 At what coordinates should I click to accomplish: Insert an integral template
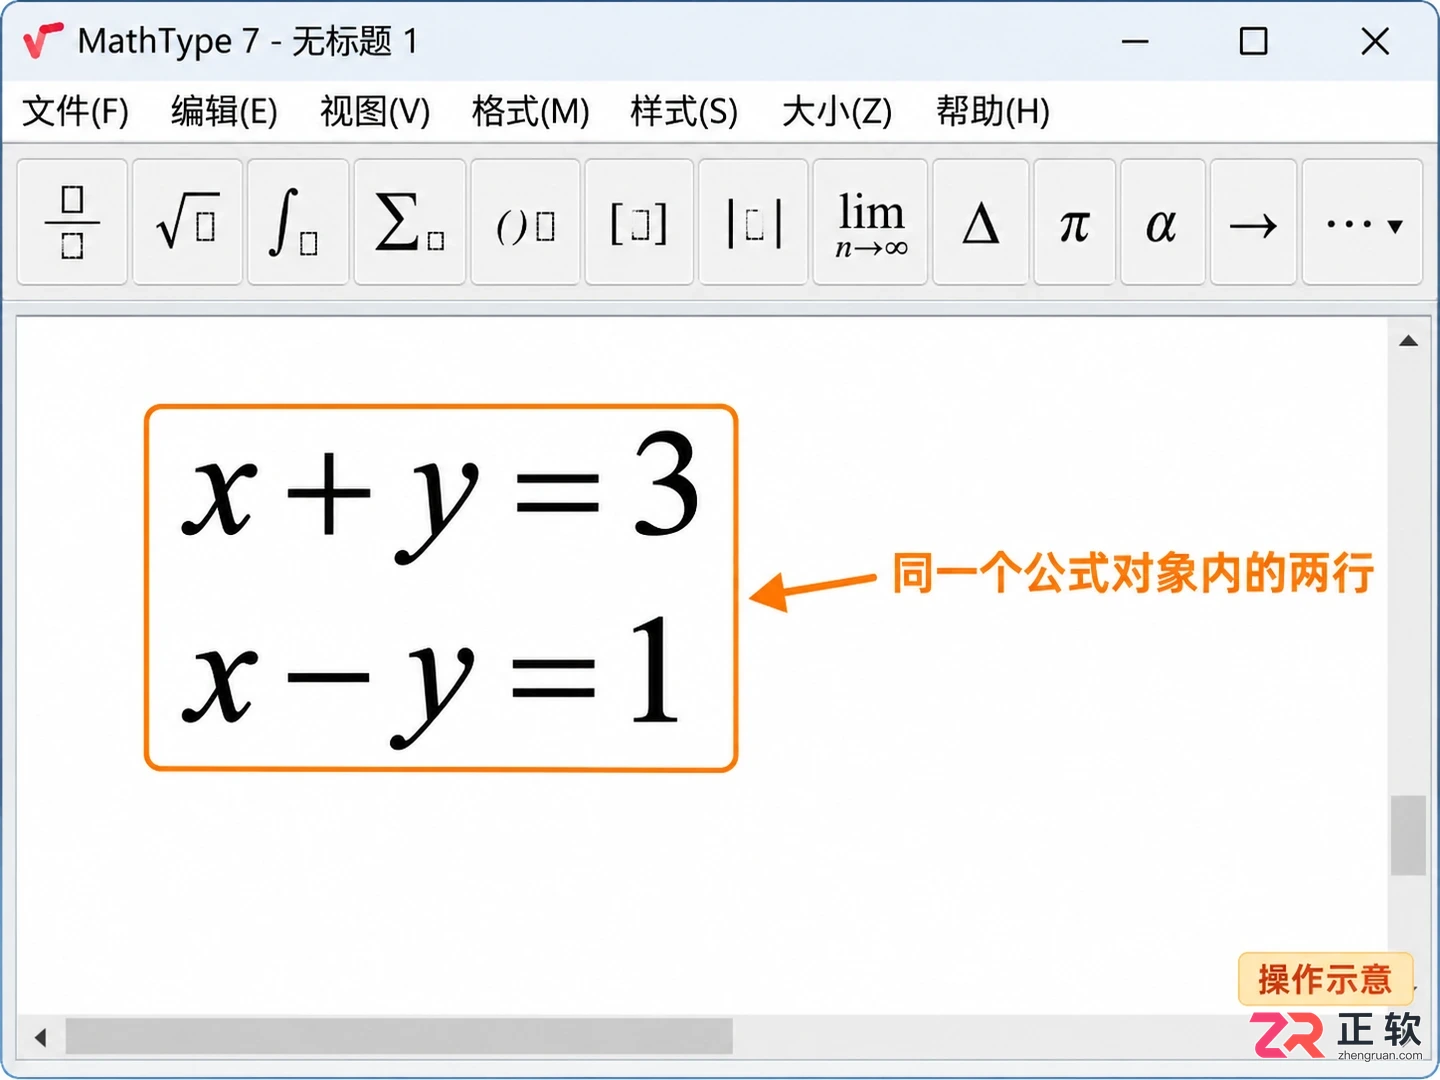tap(298, 222)
